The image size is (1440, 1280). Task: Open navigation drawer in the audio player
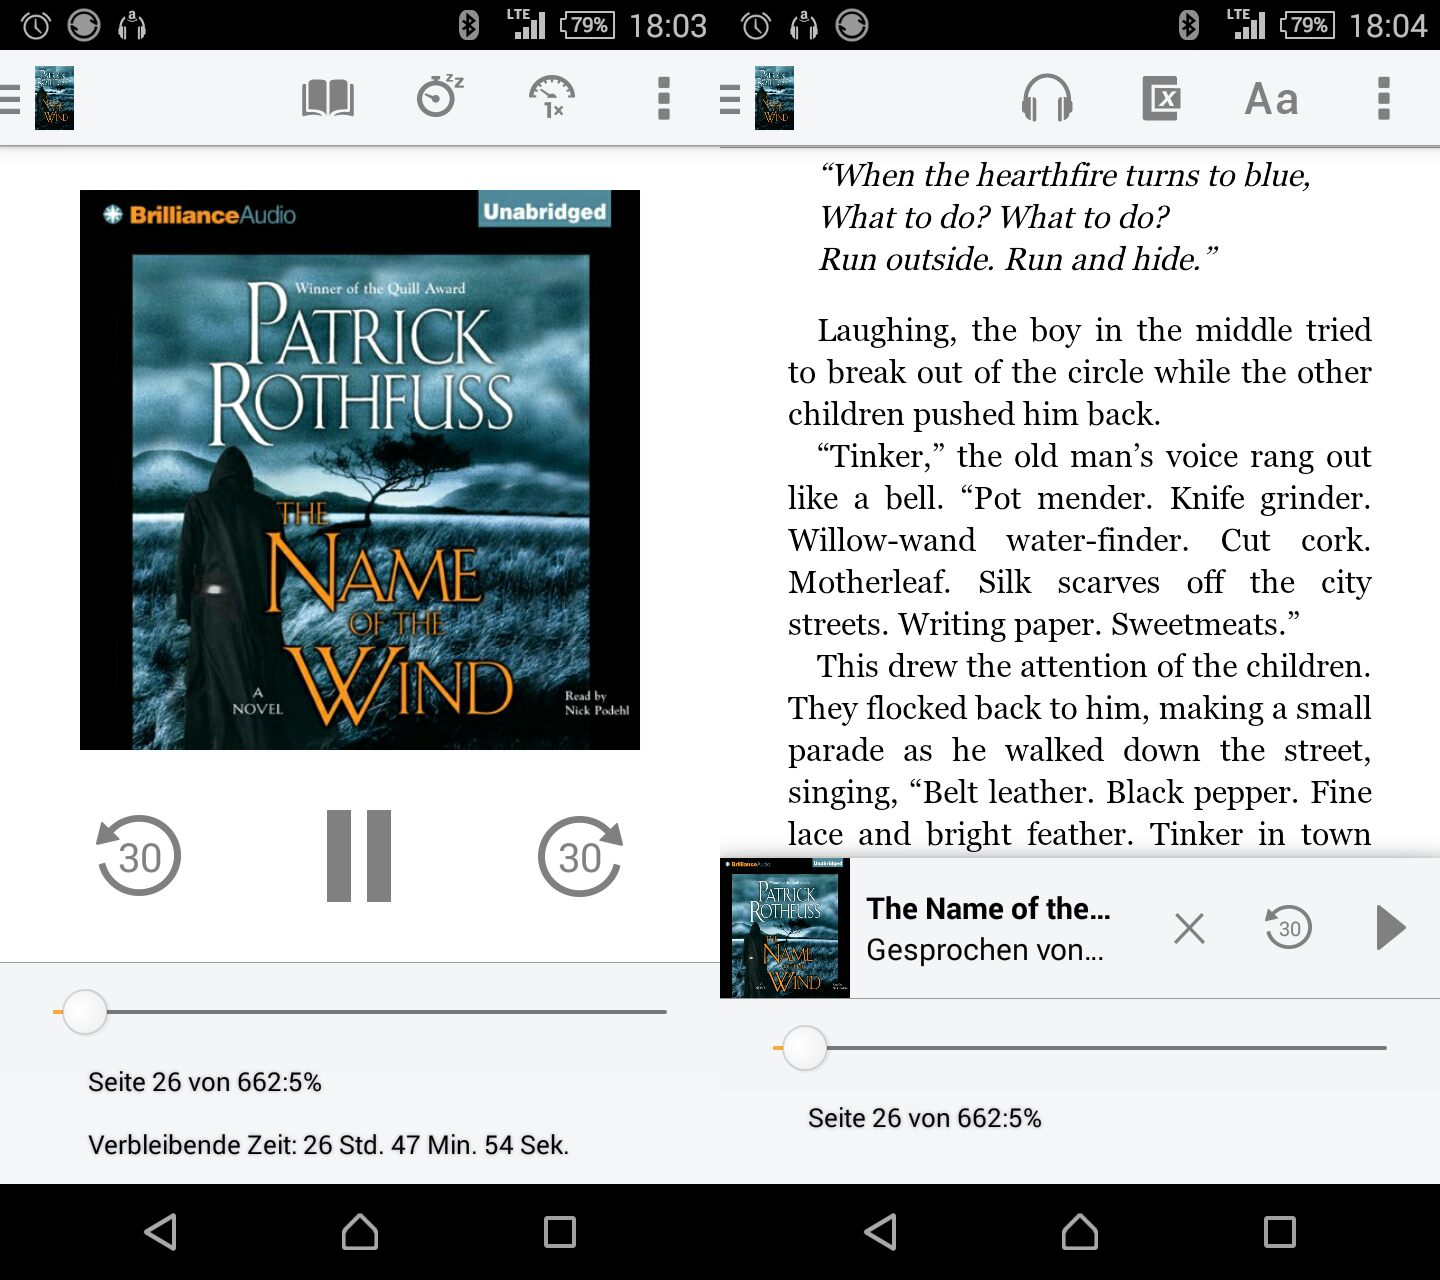[x=12, y=99]
